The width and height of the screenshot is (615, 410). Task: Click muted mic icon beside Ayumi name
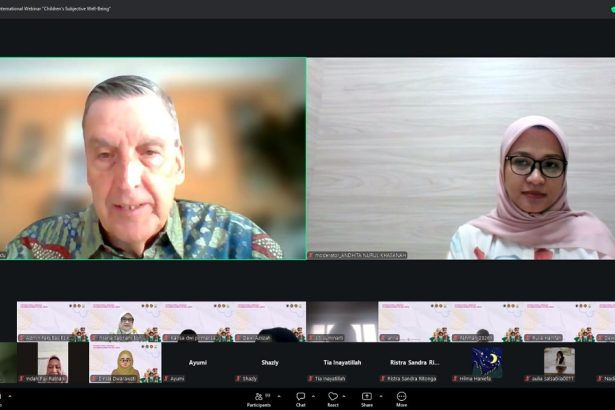166,379
